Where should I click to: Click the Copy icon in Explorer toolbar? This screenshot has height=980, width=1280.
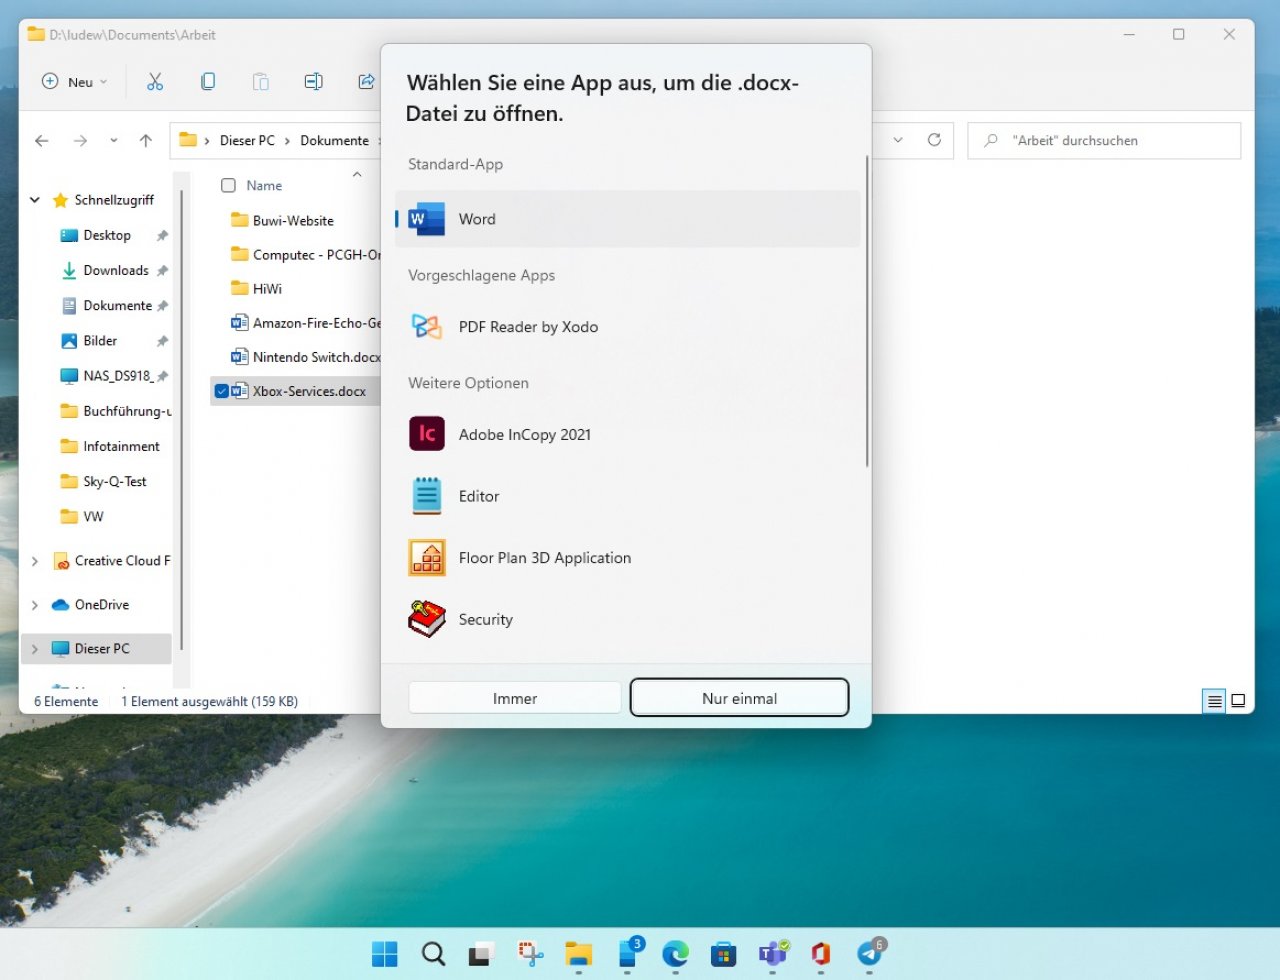pyautogui.click(x=208, y=82)
